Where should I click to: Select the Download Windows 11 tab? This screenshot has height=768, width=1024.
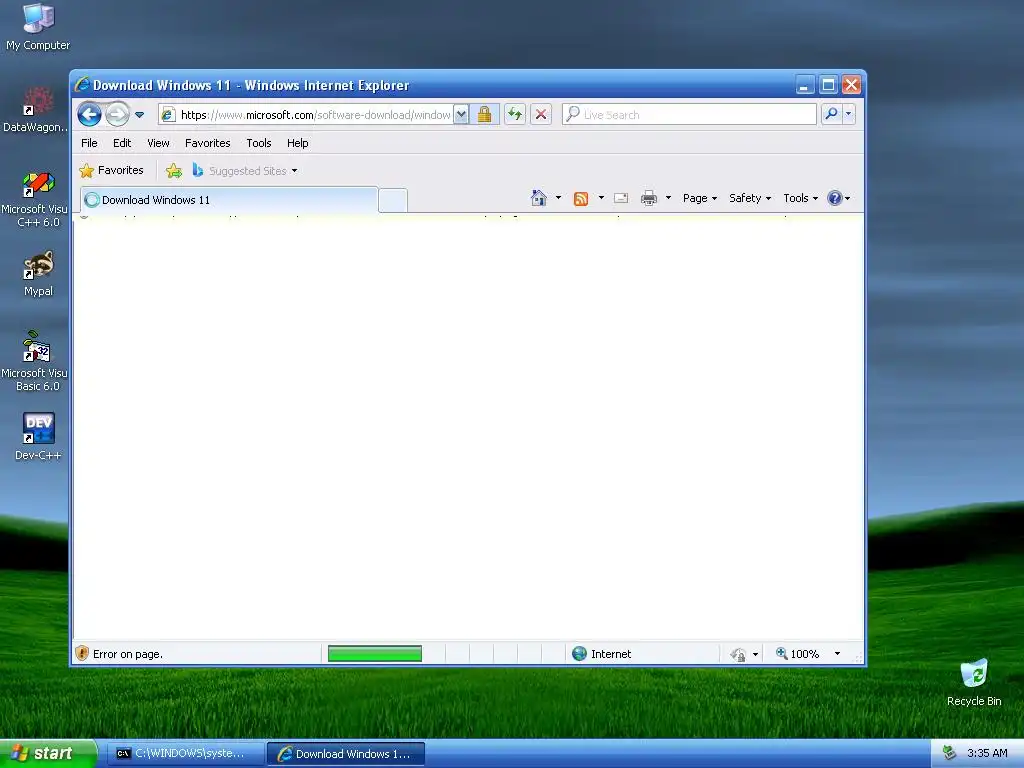tap(229, 200)
